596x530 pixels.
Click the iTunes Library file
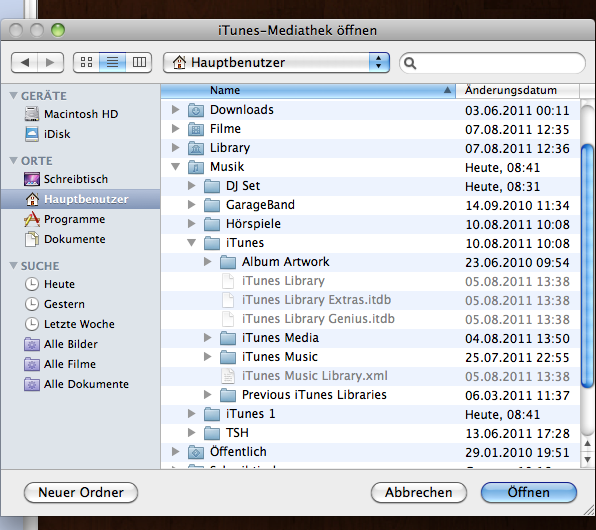tap(370, 281)
